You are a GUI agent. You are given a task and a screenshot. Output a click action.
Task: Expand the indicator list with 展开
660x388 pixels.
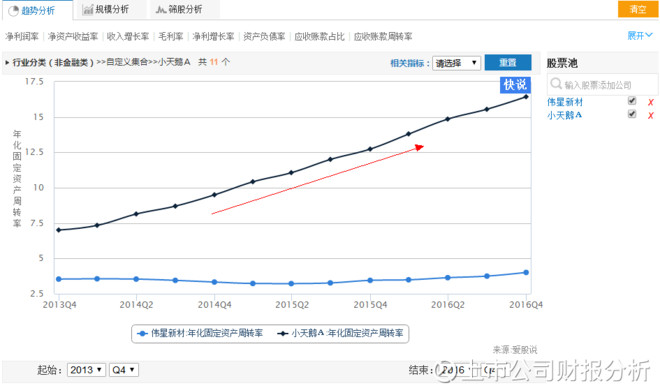[639, 36]
